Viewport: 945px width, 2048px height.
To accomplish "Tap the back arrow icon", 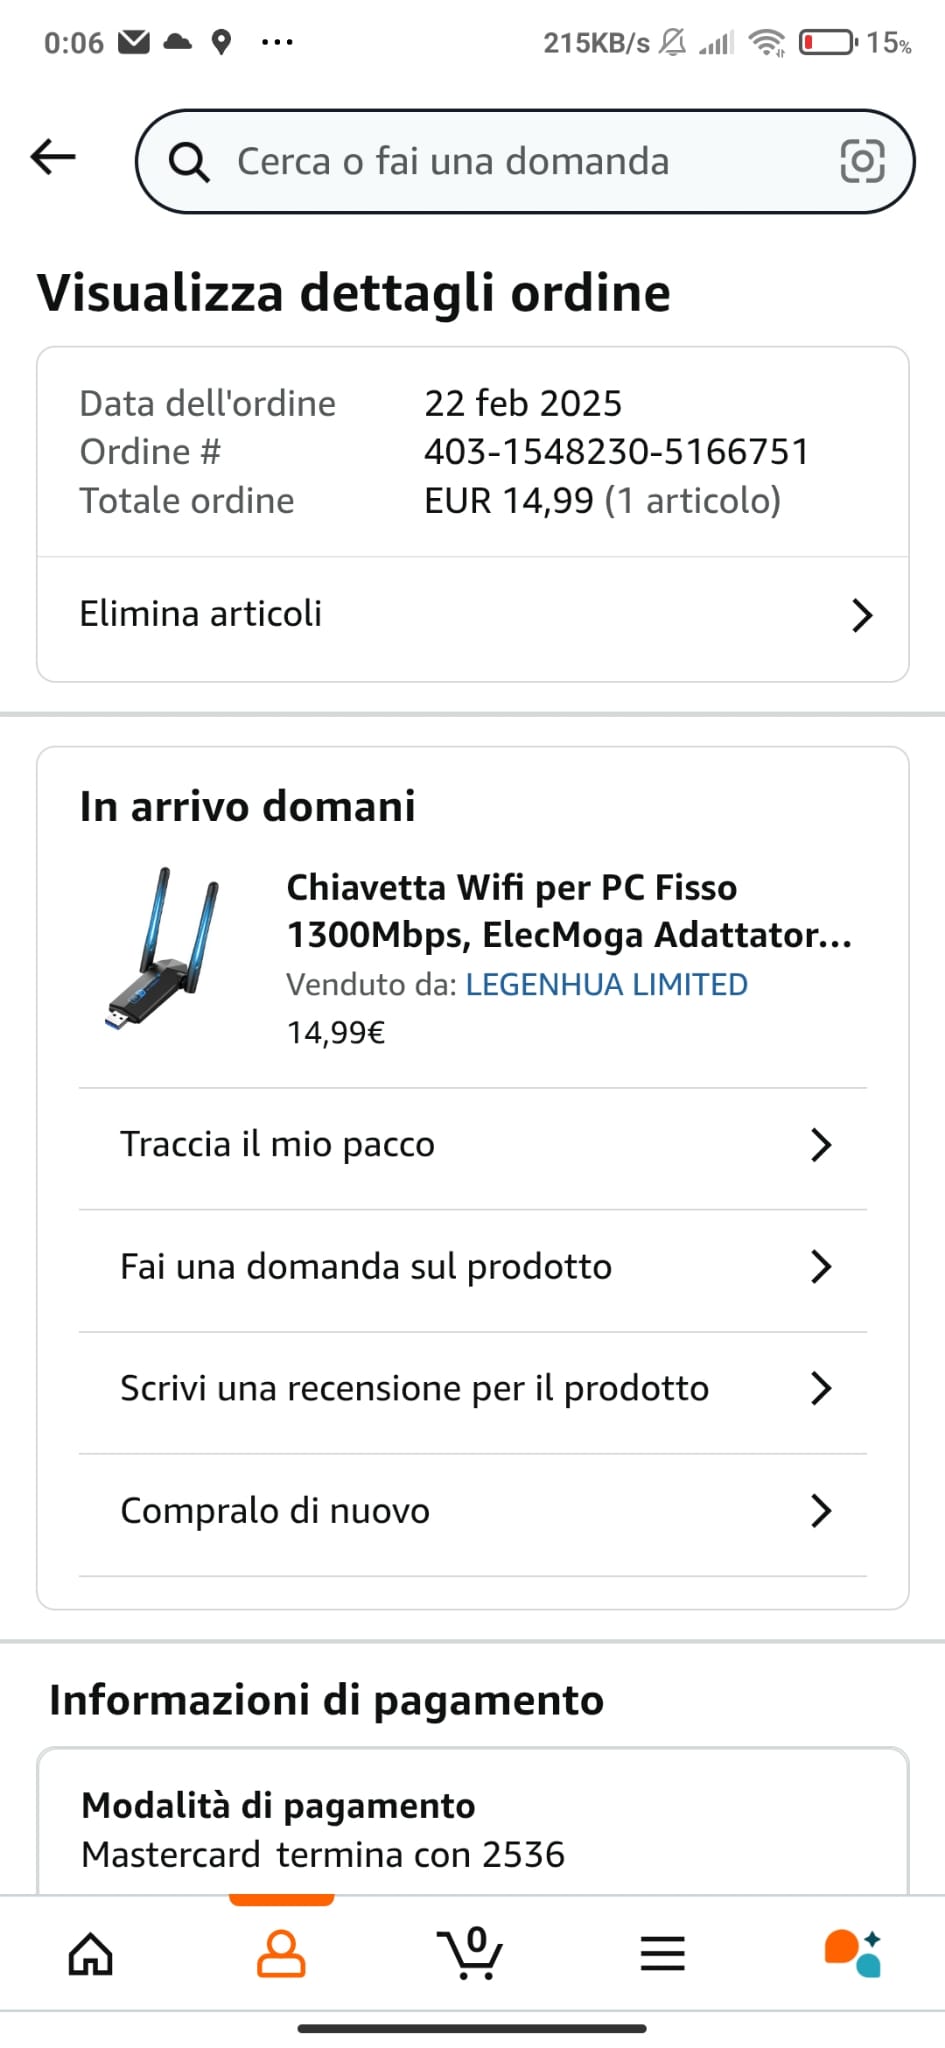I will point(53,157).
